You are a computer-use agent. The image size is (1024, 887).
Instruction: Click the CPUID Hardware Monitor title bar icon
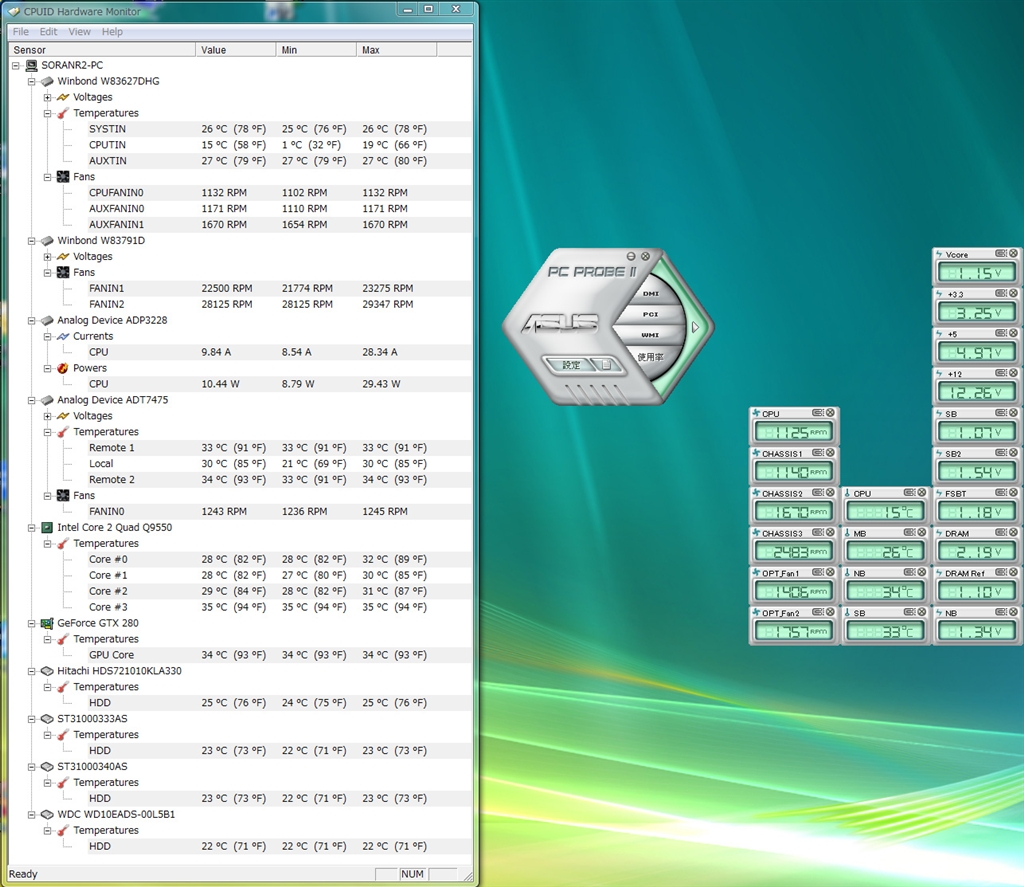coord(14,11)
